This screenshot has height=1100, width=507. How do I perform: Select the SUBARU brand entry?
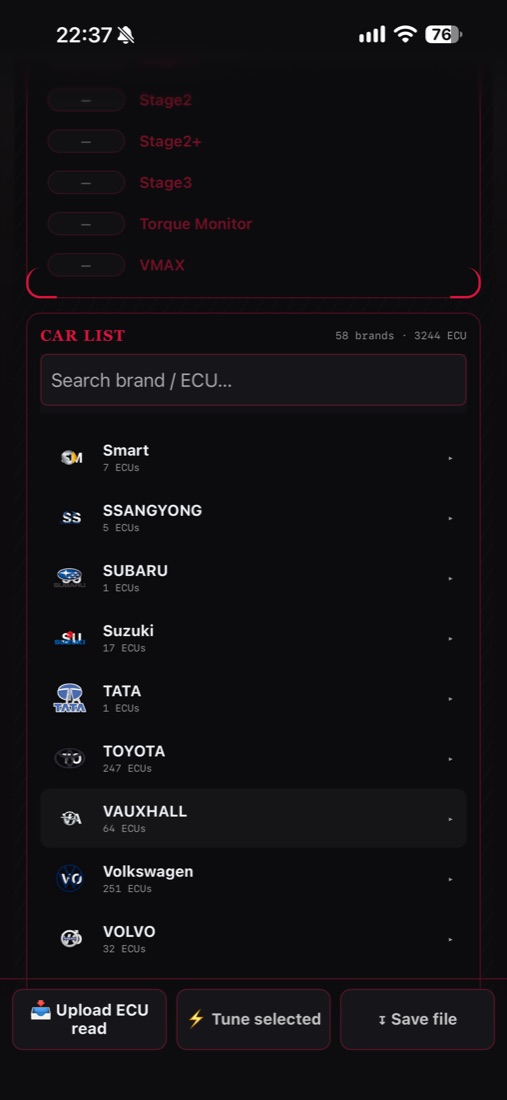tap(253, 578)
